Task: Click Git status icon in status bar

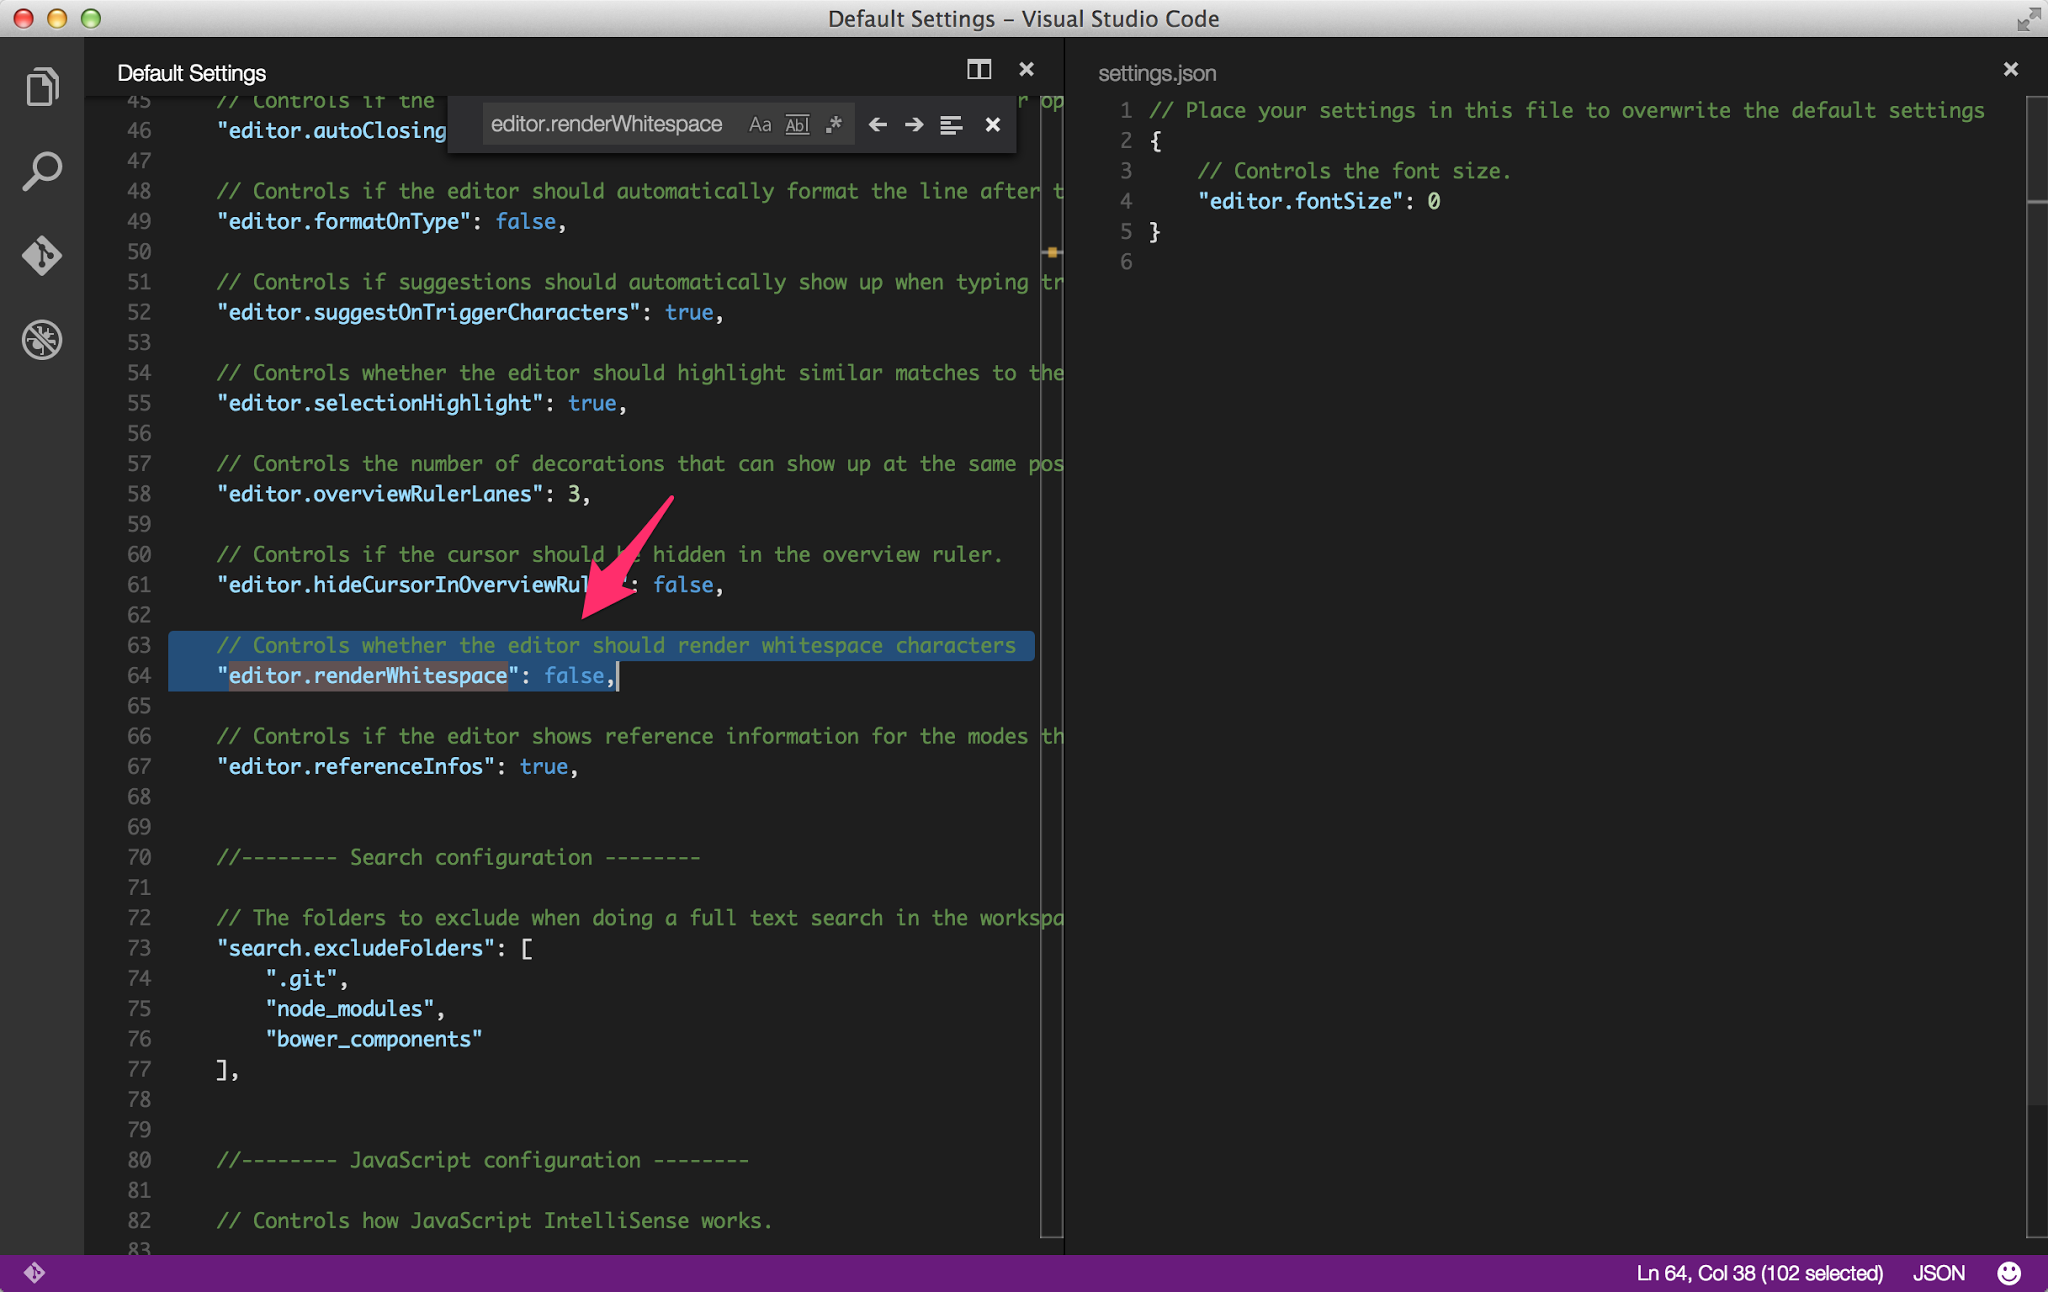Action: pos(34,1273)
